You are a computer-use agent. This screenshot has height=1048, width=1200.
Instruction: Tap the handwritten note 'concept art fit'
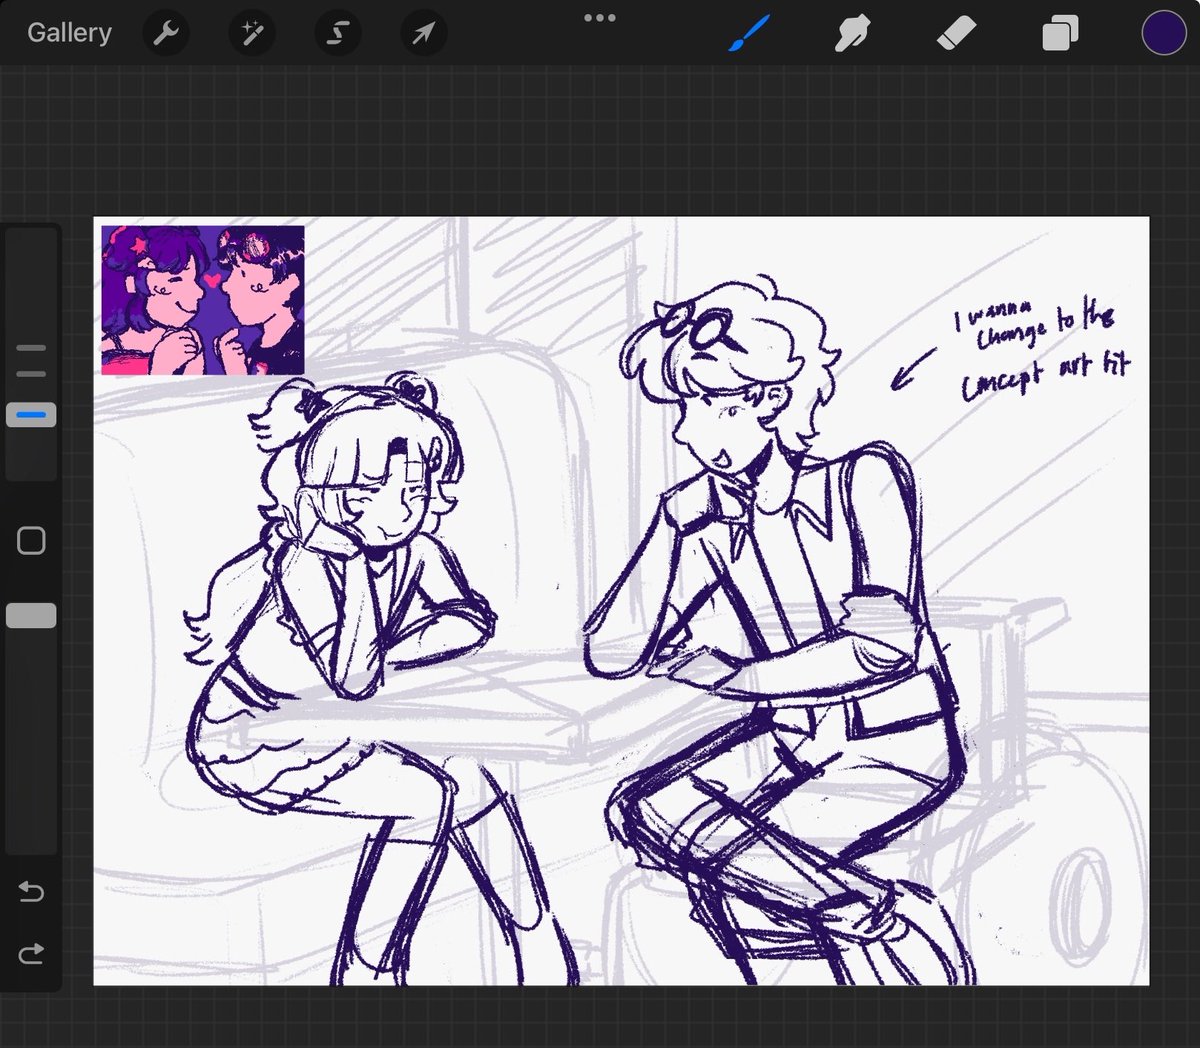pos(1045,374)
